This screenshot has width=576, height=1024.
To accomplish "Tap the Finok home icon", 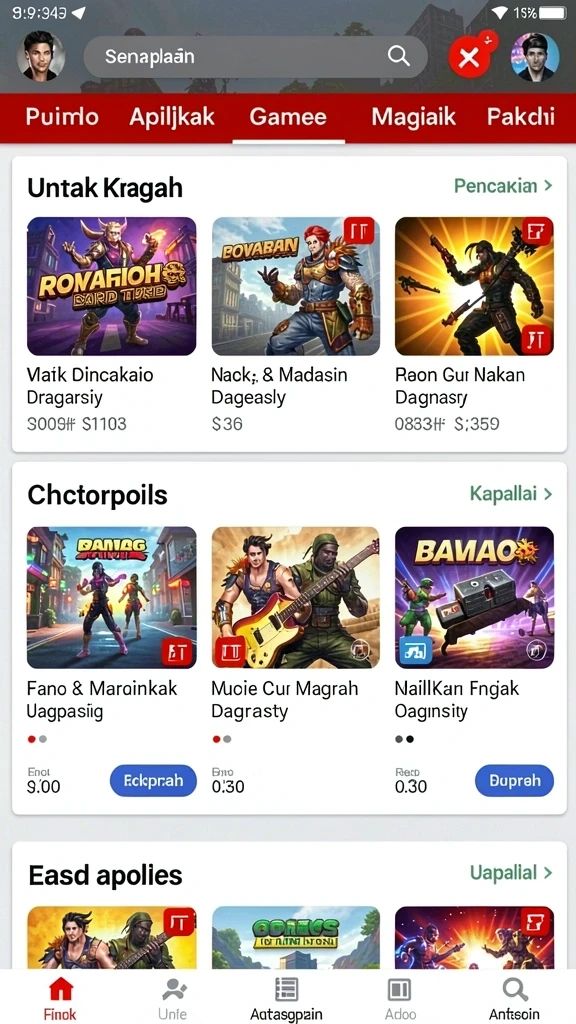I will click(x=60, y=989).
